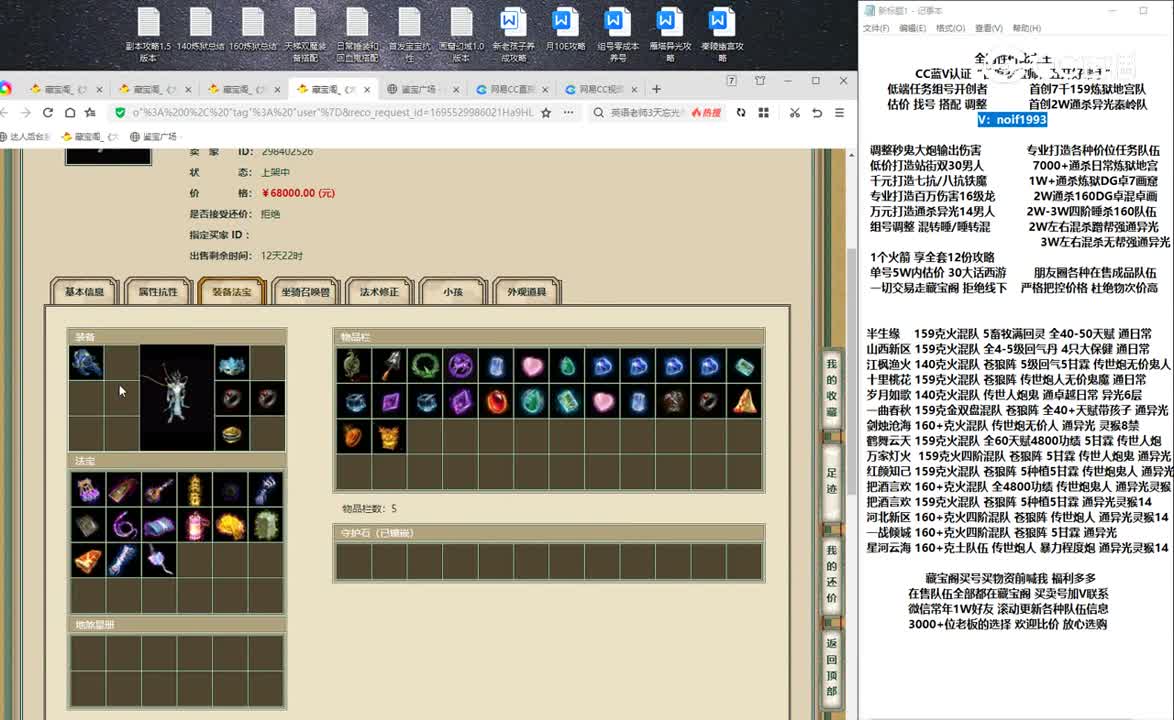Screen dimensions: 1174x720
Task: Open Notepad 格式(O) menu
Action: (x=950, y=28)
